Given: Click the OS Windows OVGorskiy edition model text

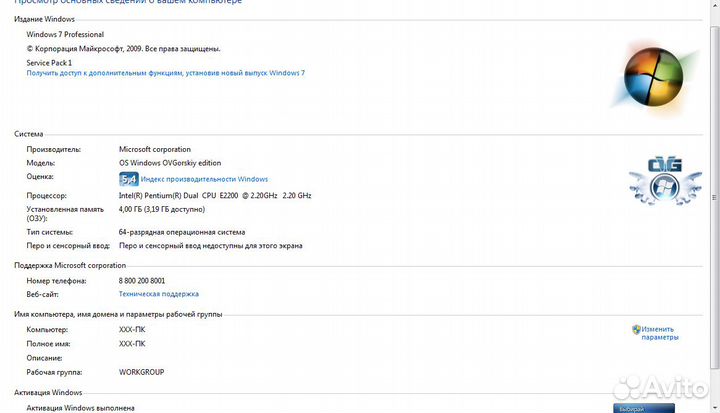Looking at the screenshot, I should (x=170, y=162).
